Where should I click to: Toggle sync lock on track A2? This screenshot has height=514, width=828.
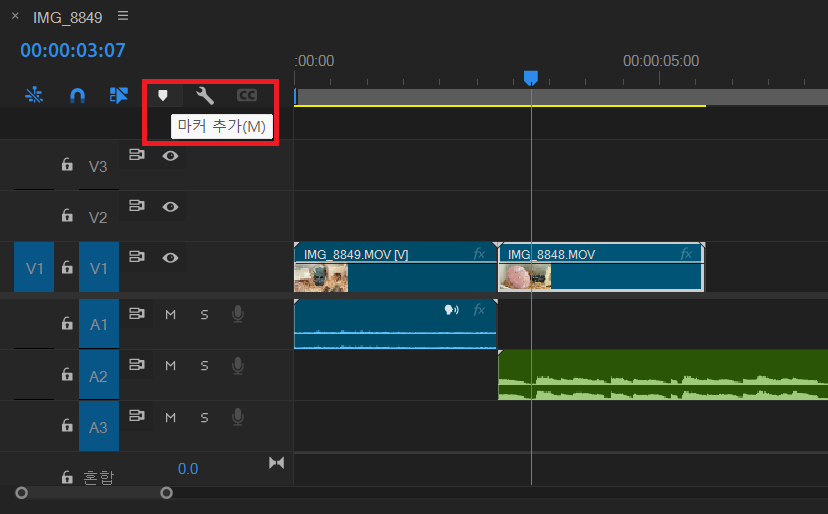tap(137, 365)
